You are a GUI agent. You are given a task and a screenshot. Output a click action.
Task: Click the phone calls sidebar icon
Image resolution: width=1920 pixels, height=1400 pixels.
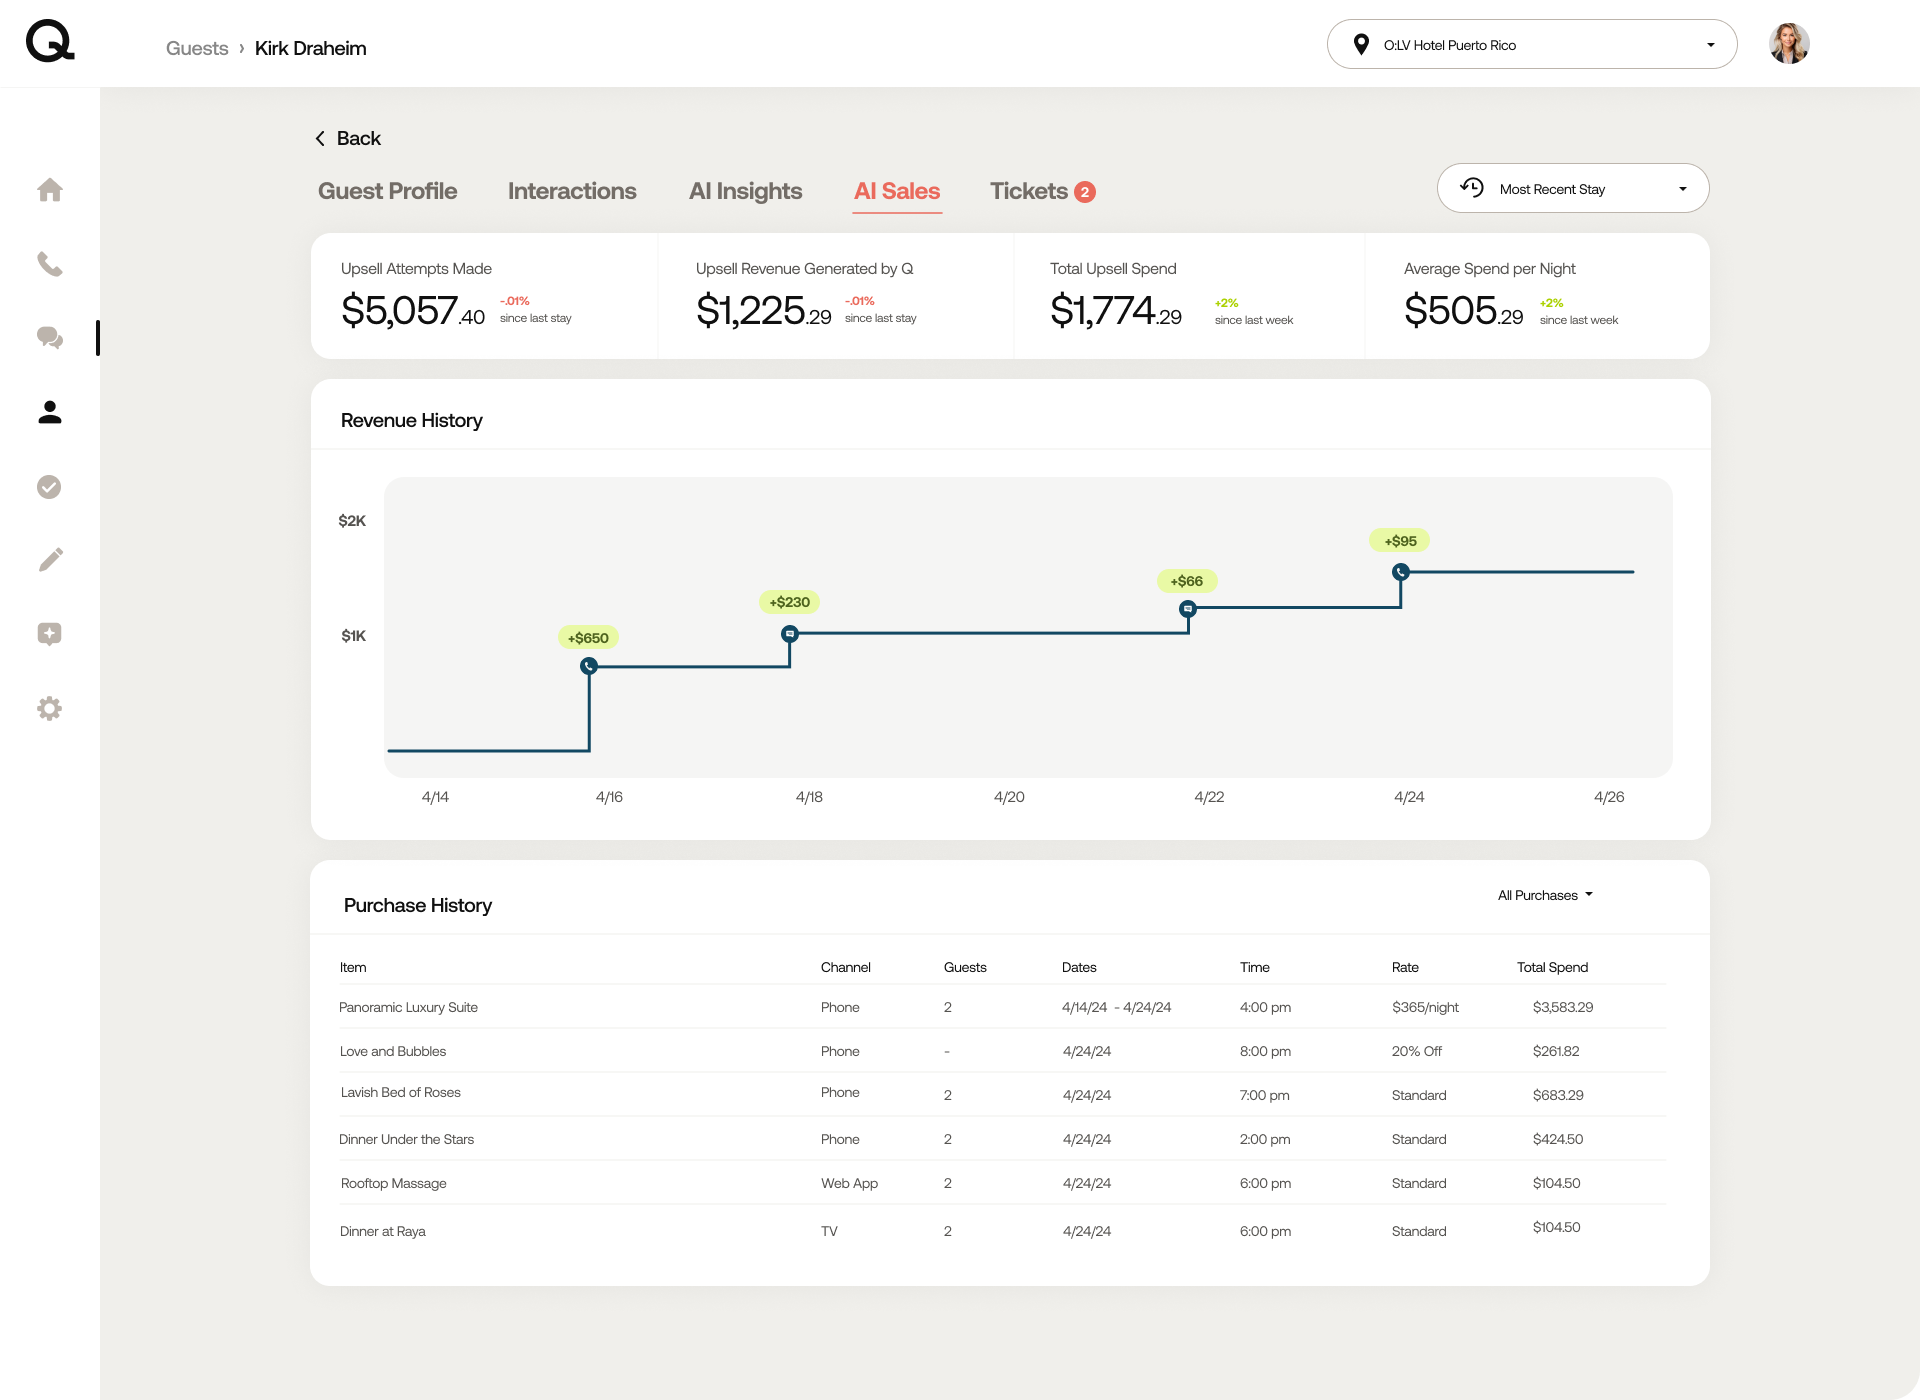(50, 264)
